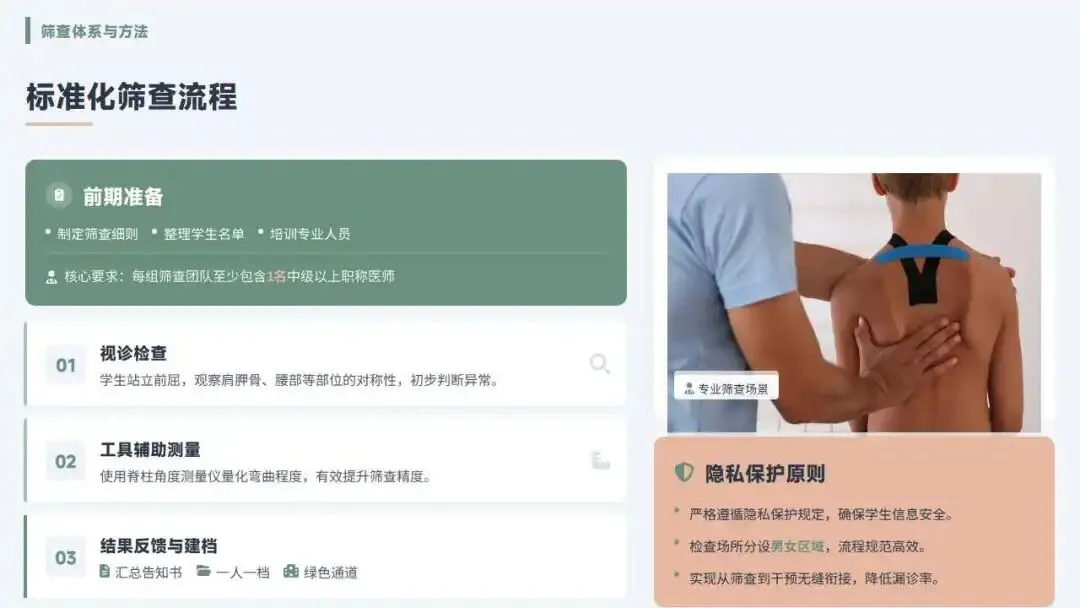Click the back screening photo

(854, 302)
